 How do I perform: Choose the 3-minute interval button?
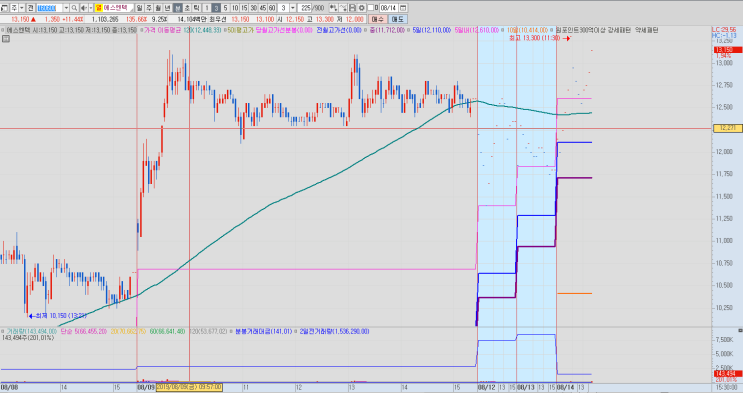[x=216, y=8]
